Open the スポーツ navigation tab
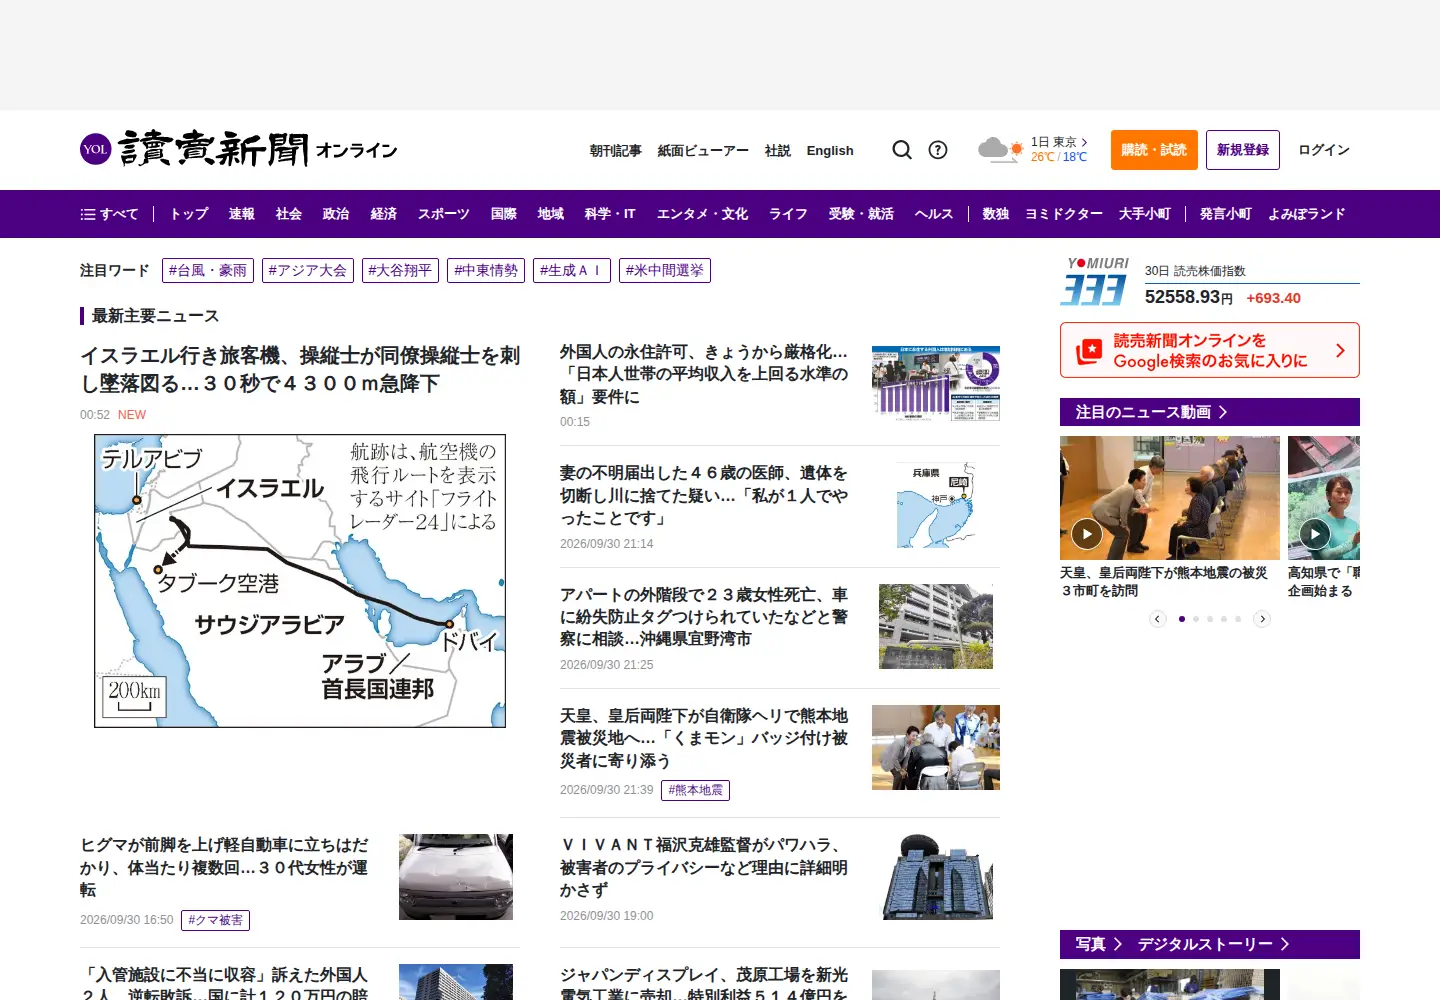This screenshot has width=1440, height=1000. point(444,214)
